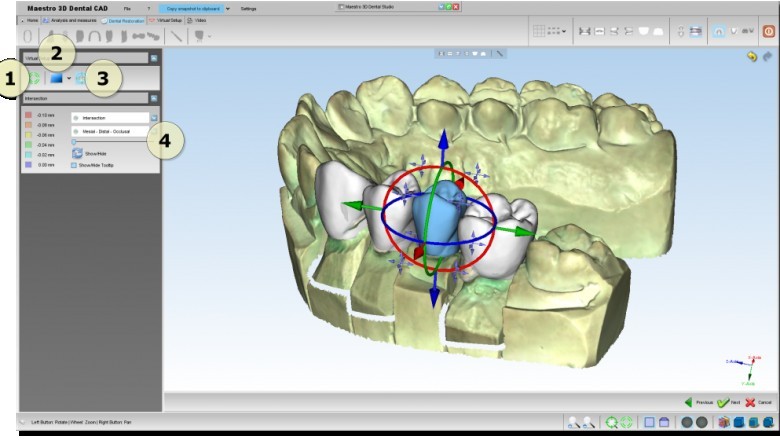Toggle the highlighted occlusion view icon
The width and height of the screenshot is (780, 440).
click(696, 31)
